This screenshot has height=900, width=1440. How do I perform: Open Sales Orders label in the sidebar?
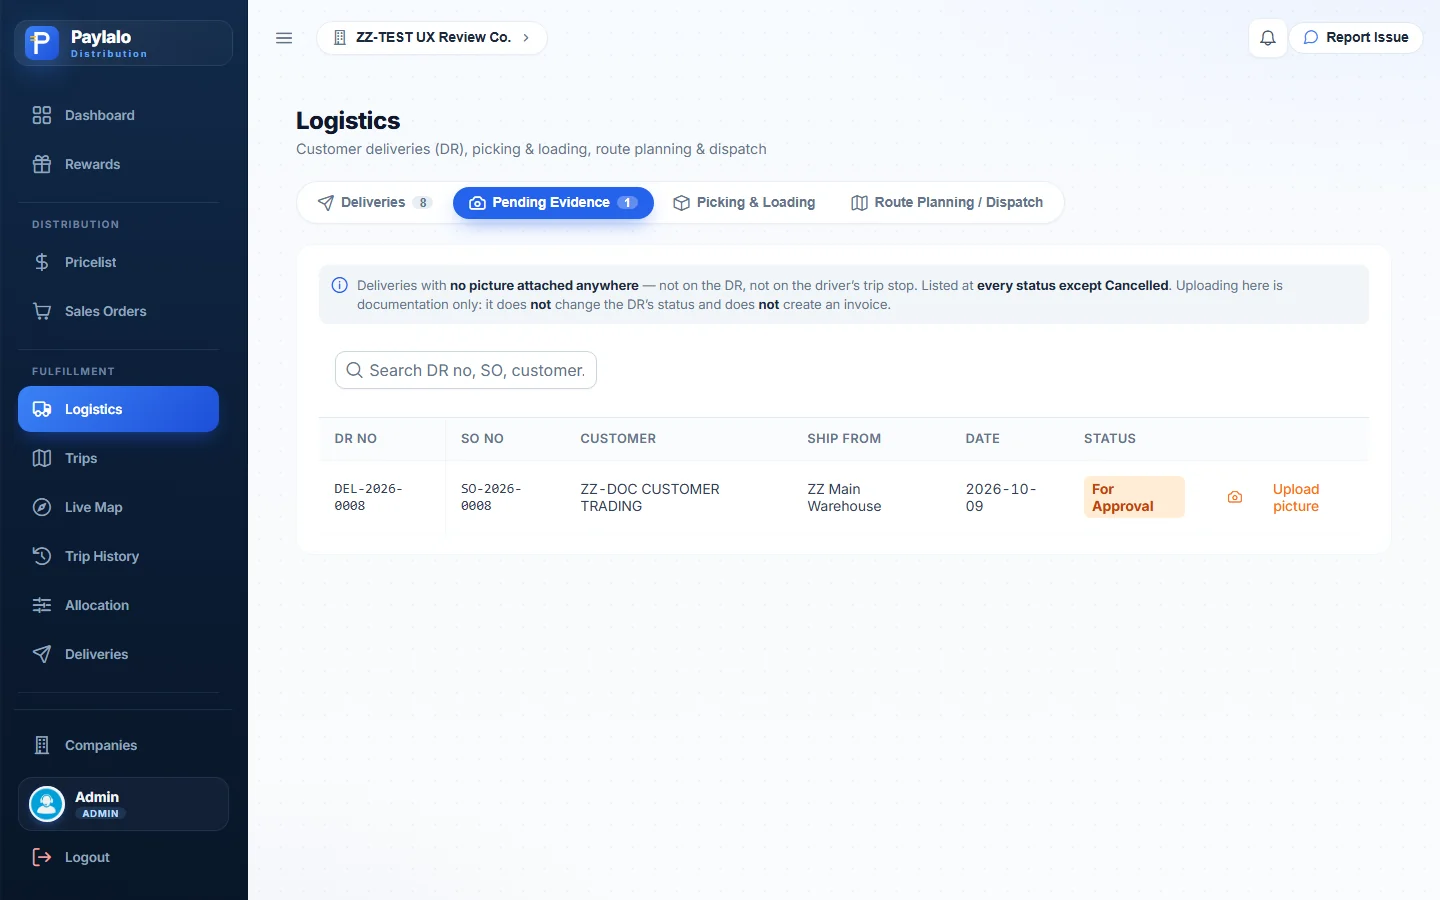(106, 311)
